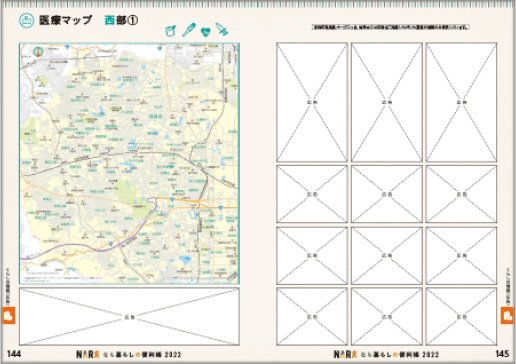Click the medical map pin icon beside 医療マップ

27,21
